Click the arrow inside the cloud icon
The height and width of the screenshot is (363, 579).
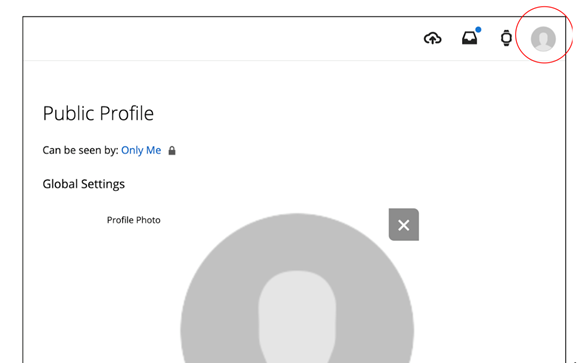(x=432, y=40)
